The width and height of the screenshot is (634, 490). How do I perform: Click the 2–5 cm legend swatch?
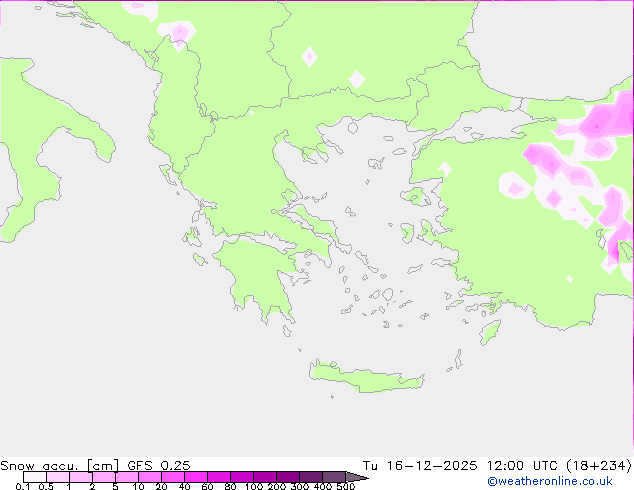pos(104,477)
